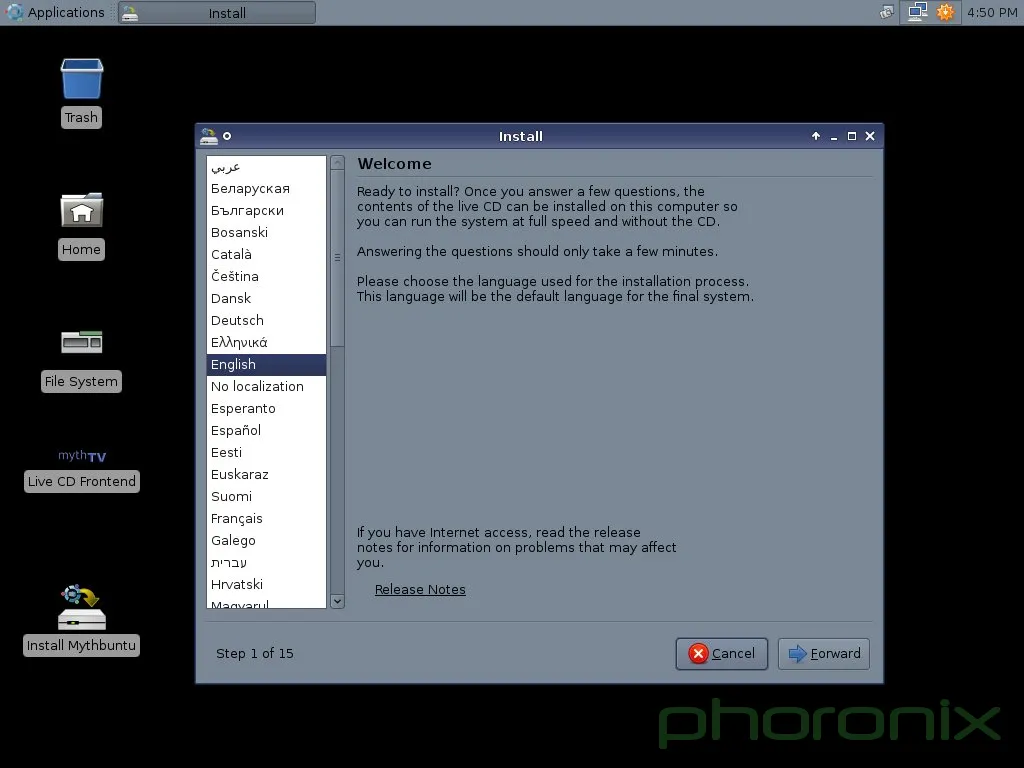Select the Install taskbar window button

pyautogui.click(x=217, y=12)
